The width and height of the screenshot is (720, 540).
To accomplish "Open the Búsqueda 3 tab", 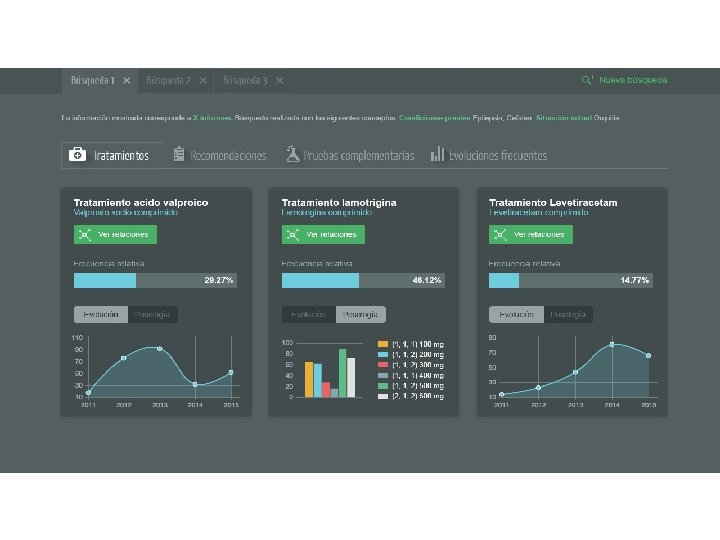I will point(245,80).
